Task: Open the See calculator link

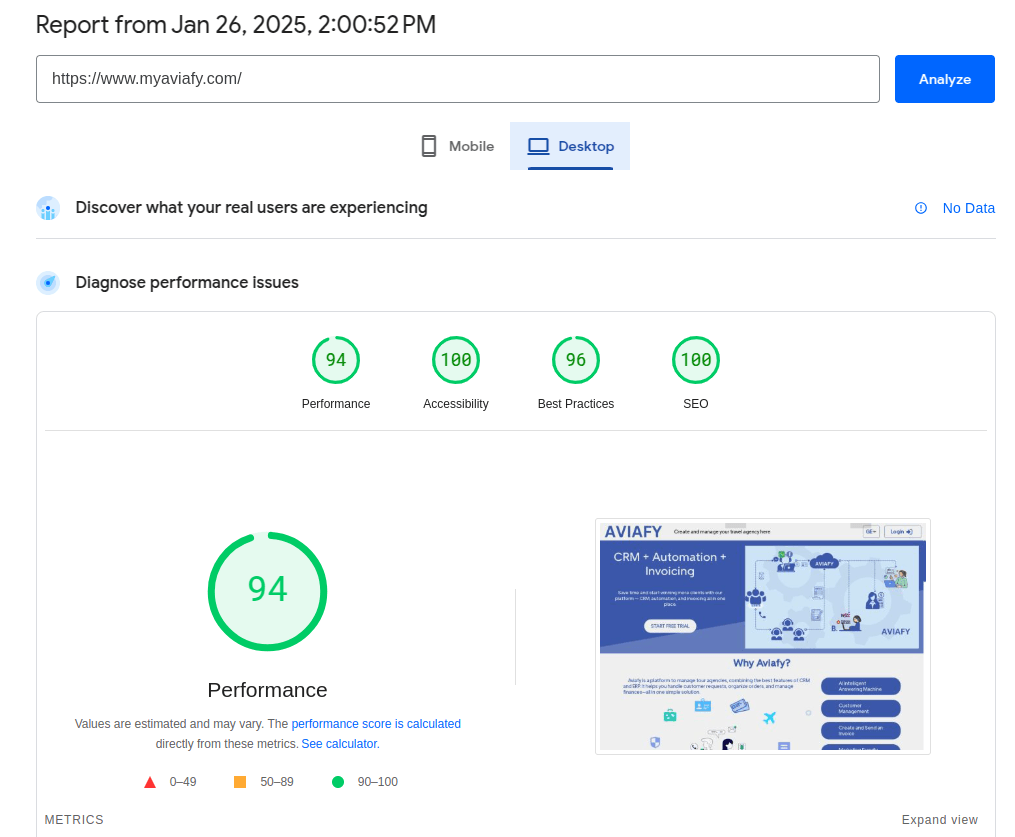Action: (x=340, y=744)
